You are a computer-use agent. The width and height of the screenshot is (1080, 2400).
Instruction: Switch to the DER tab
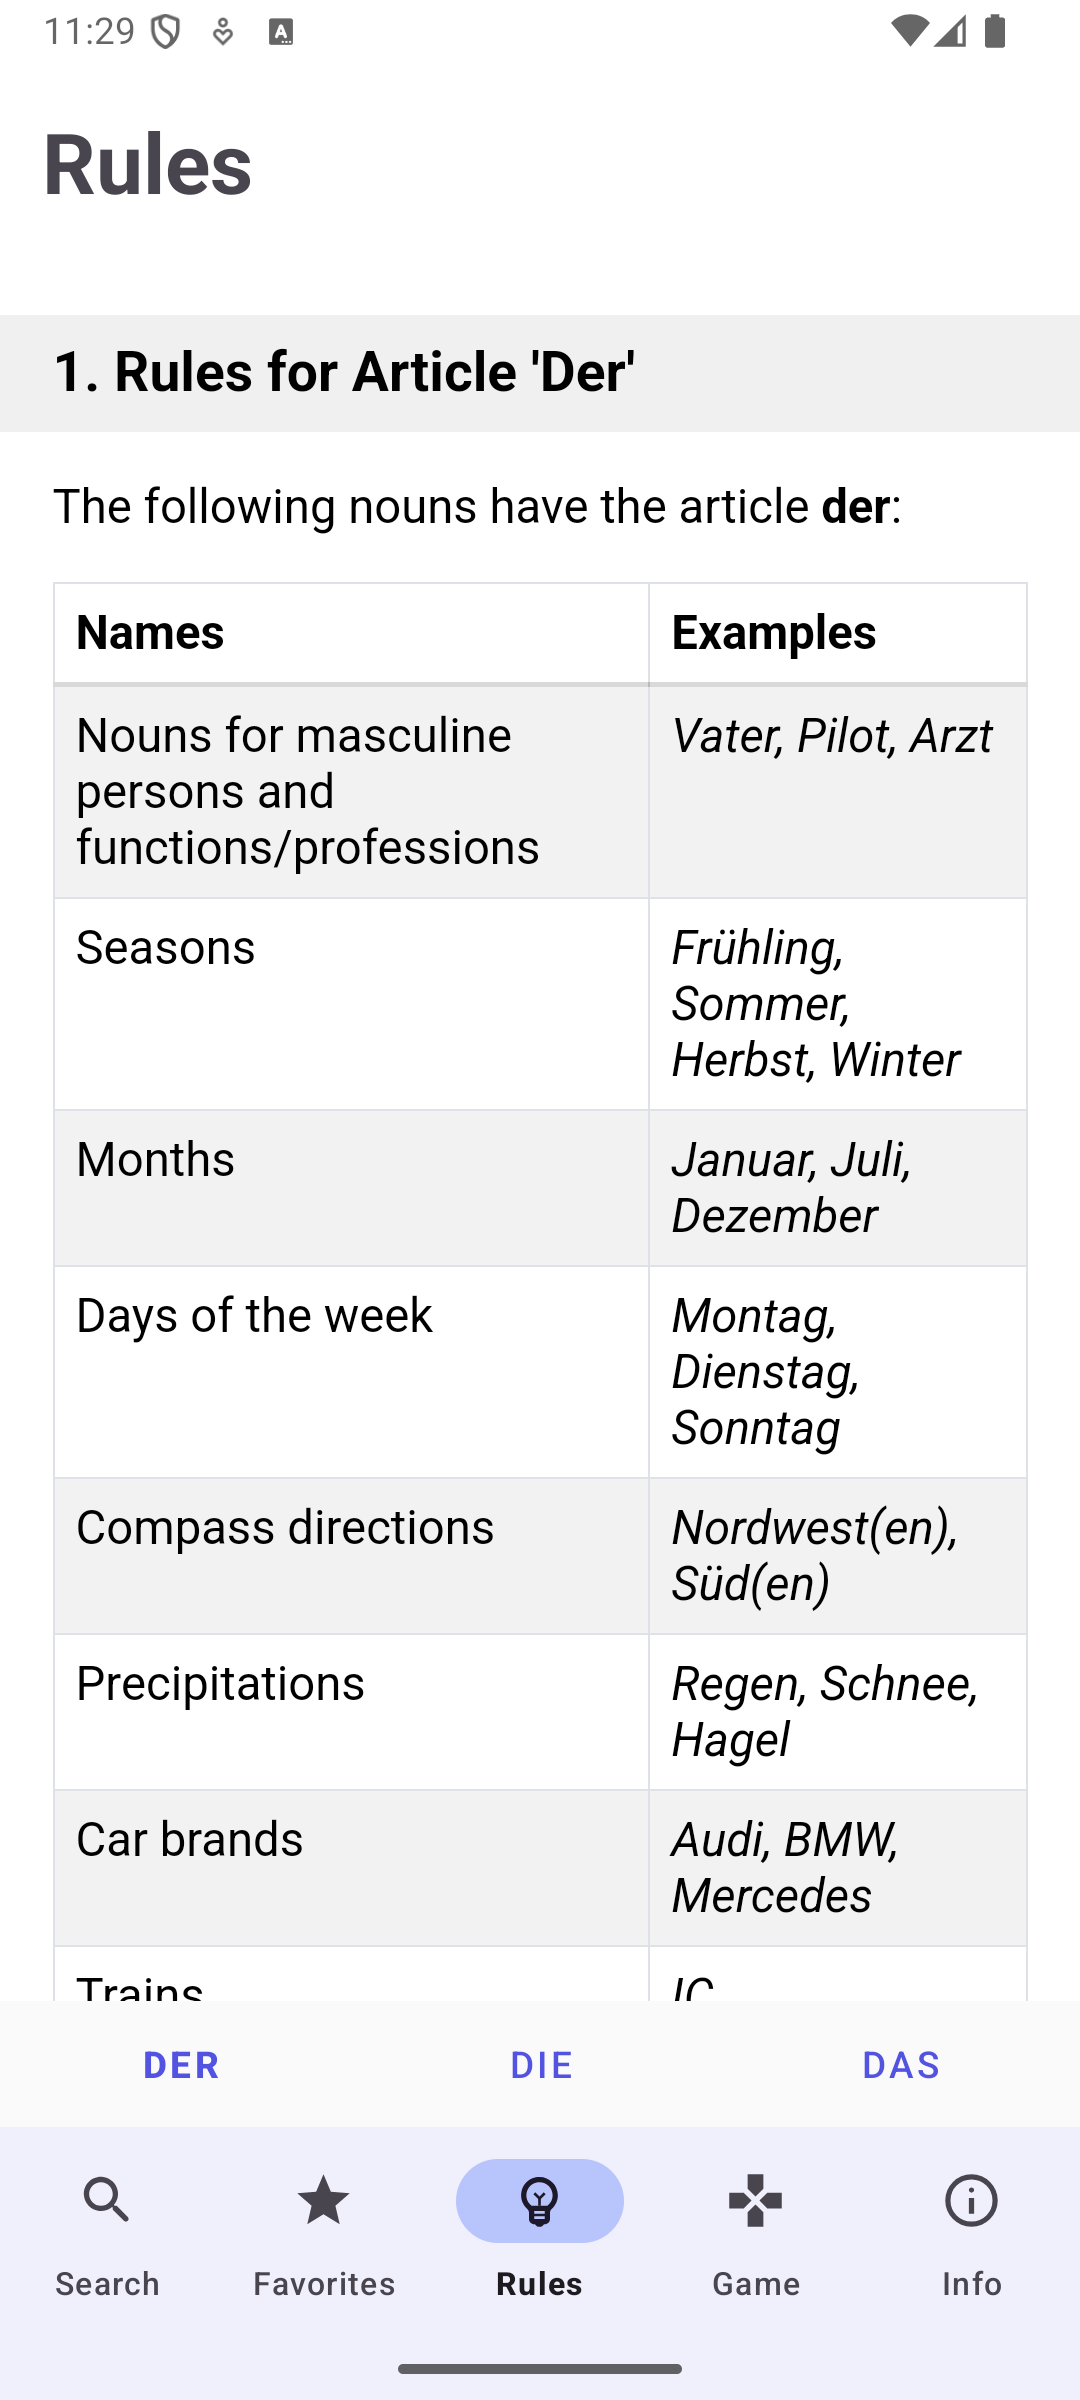click(x=180, y=2064)
